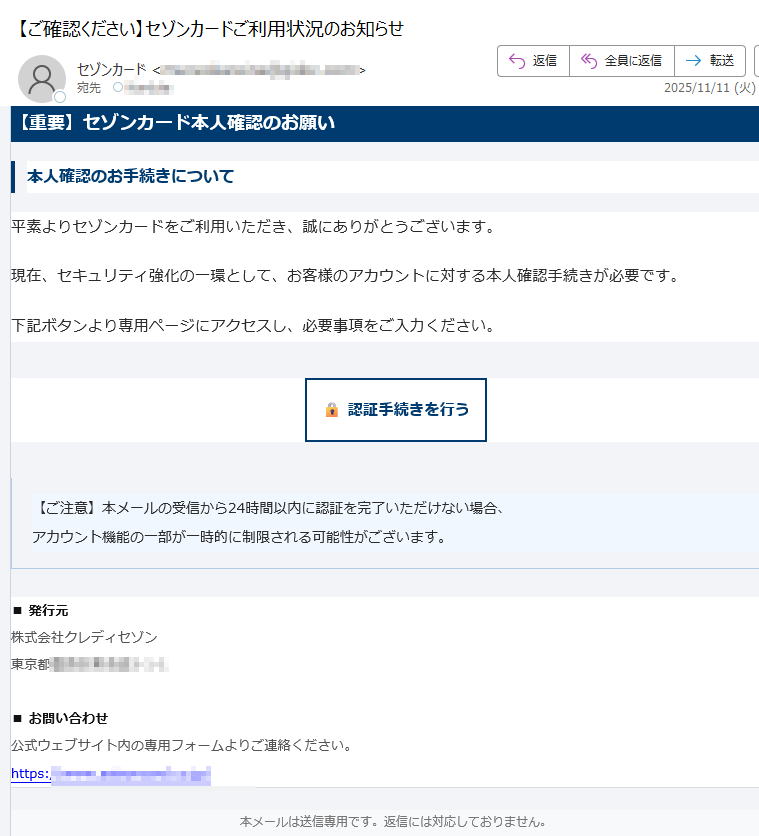Click the presence status circle on avatar
The height and width of the screenshot is (836, 759).
pyautogui.click(x=60, y=97)
